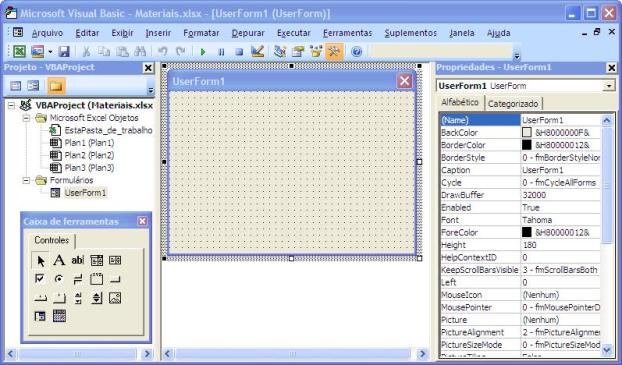622x365 pixels.
Task: Open Properties Window from toolbar icon
Action: 298,51
